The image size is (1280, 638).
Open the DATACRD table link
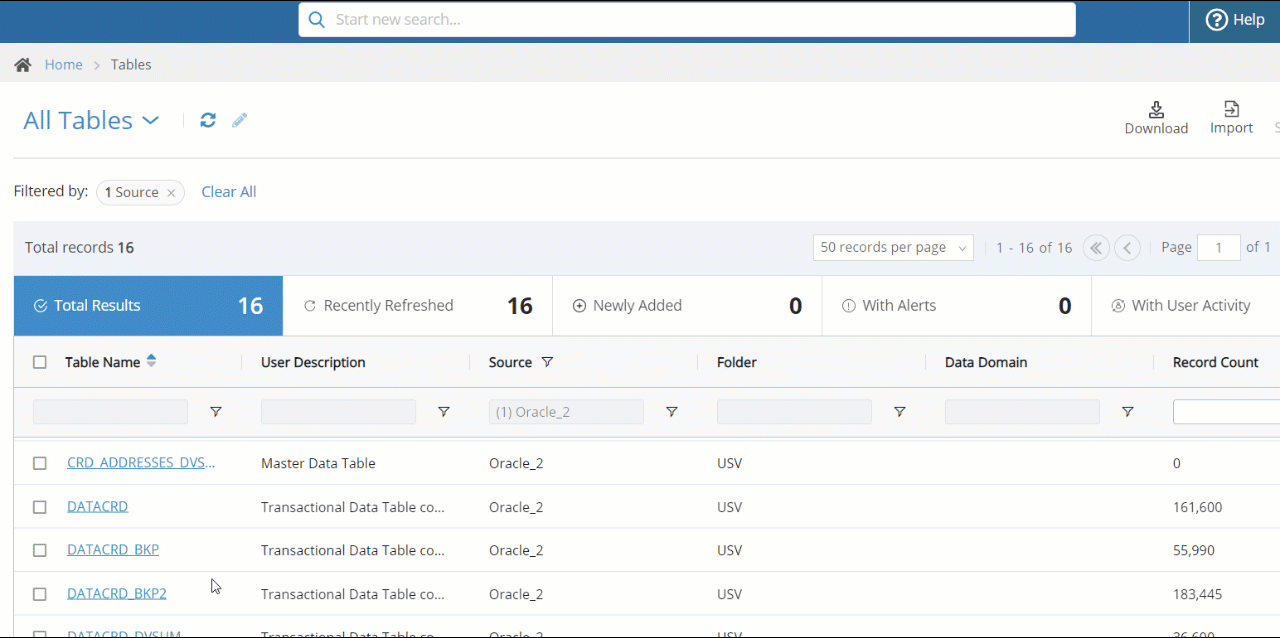click(x=97, y=507)
